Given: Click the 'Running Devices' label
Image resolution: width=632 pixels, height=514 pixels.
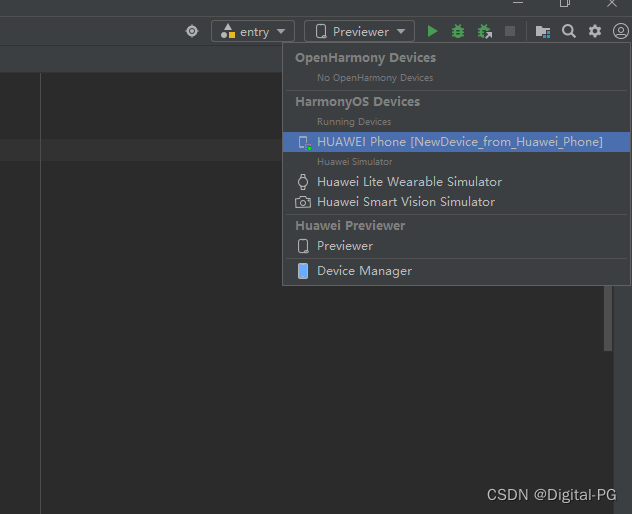Looking at the screenshot, I should (354, 122).
